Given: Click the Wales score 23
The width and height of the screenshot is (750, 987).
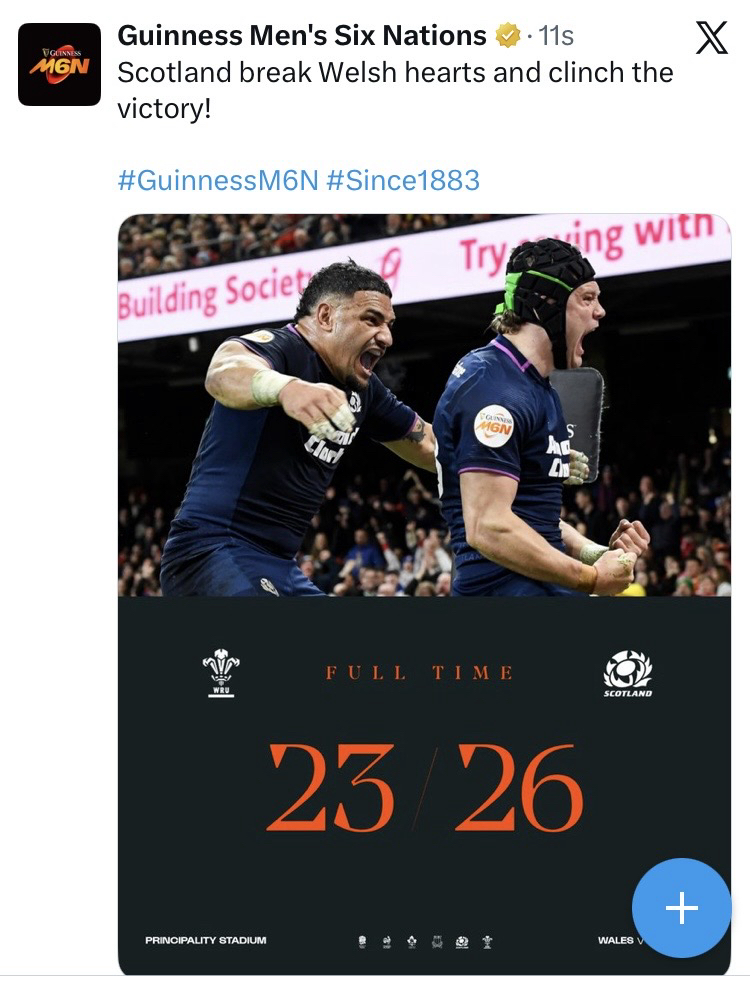Looking at the screenshot, I should [x=330, y=787].
